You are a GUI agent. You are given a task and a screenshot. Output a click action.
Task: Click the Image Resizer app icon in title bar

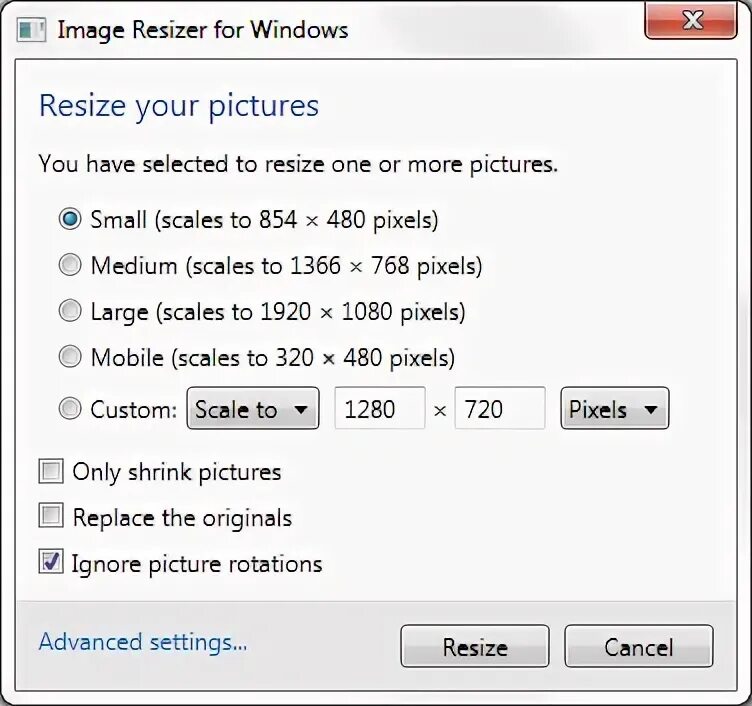click(x=32, y=30)
